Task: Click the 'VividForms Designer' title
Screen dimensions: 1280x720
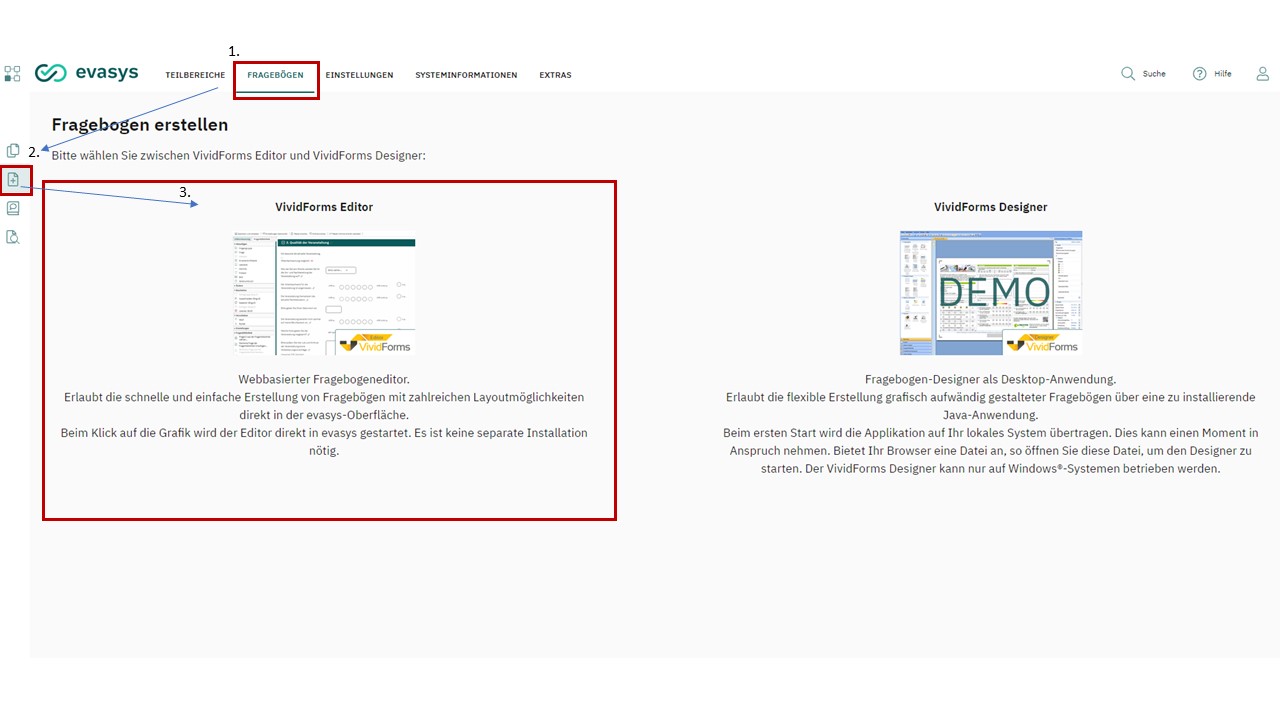Action: 991,207
